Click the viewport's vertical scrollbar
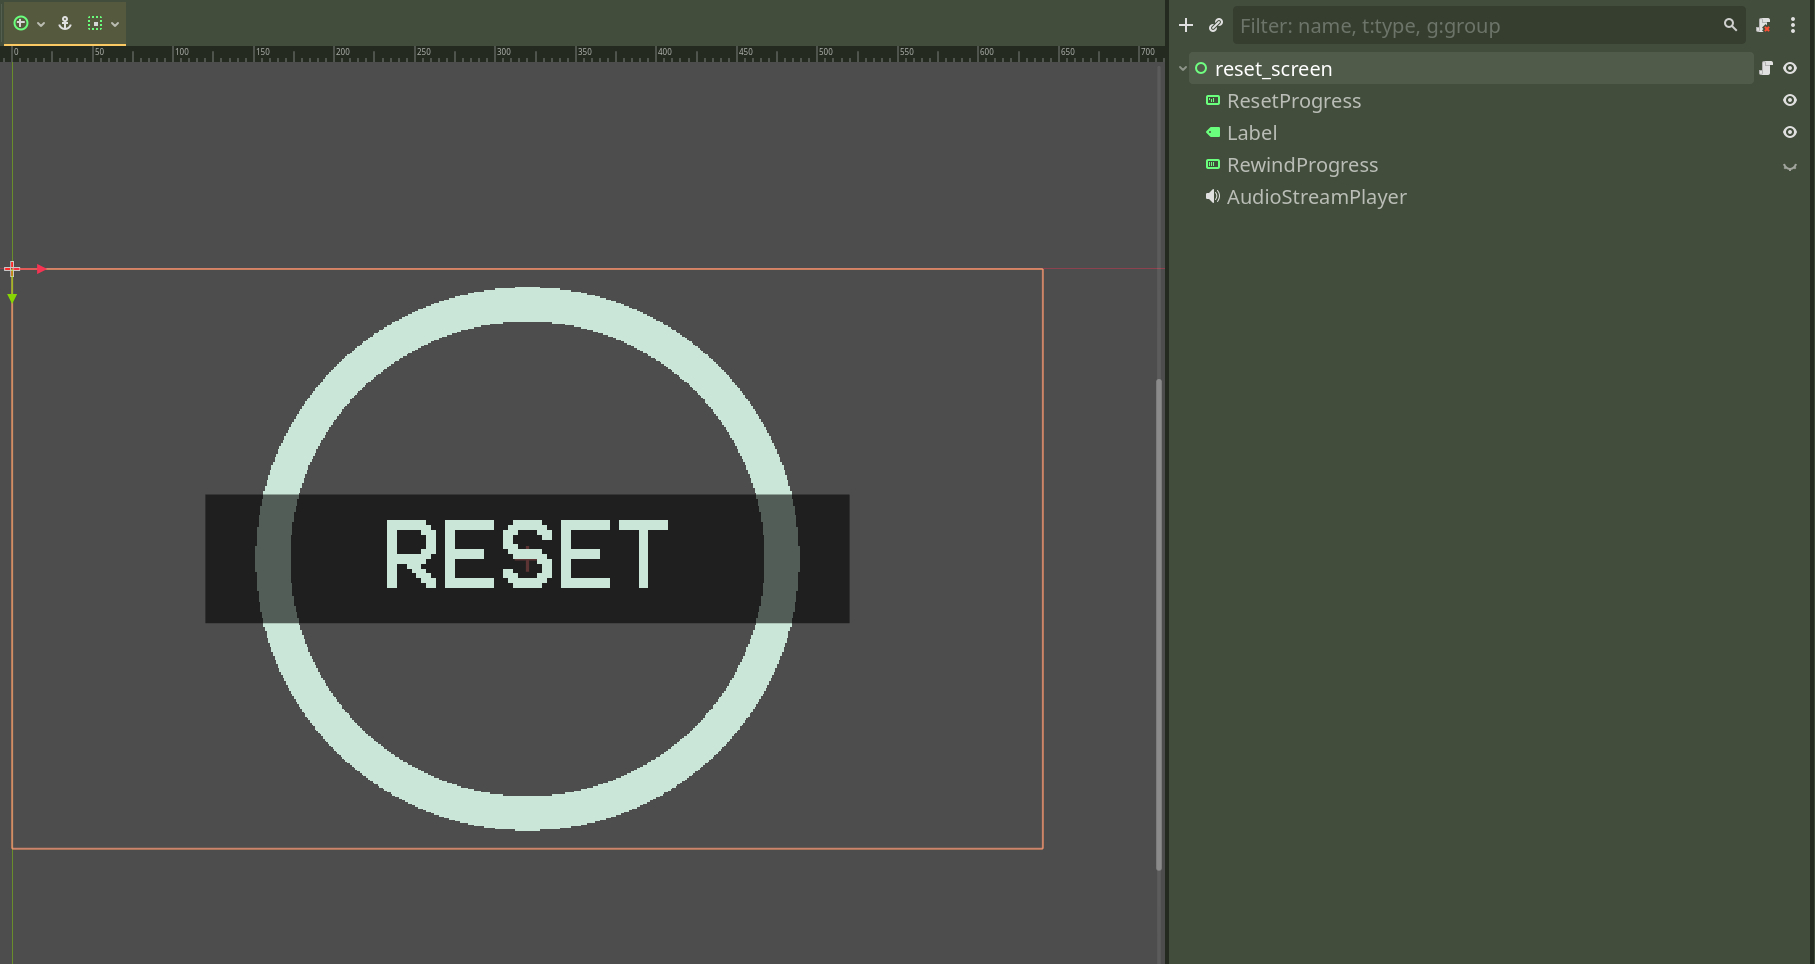Viewport: 1815px width, 964px height. pyautogui.click(x=1159, y=620)
